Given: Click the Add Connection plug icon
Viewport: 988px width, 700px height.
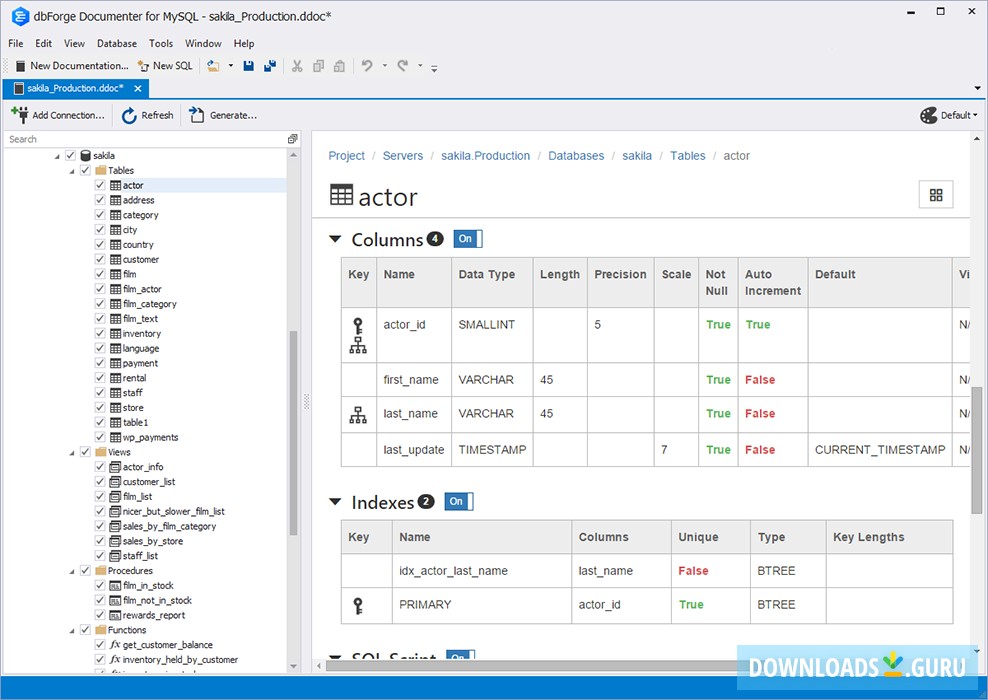Looking at the screenshot, I should coord(20,115).
